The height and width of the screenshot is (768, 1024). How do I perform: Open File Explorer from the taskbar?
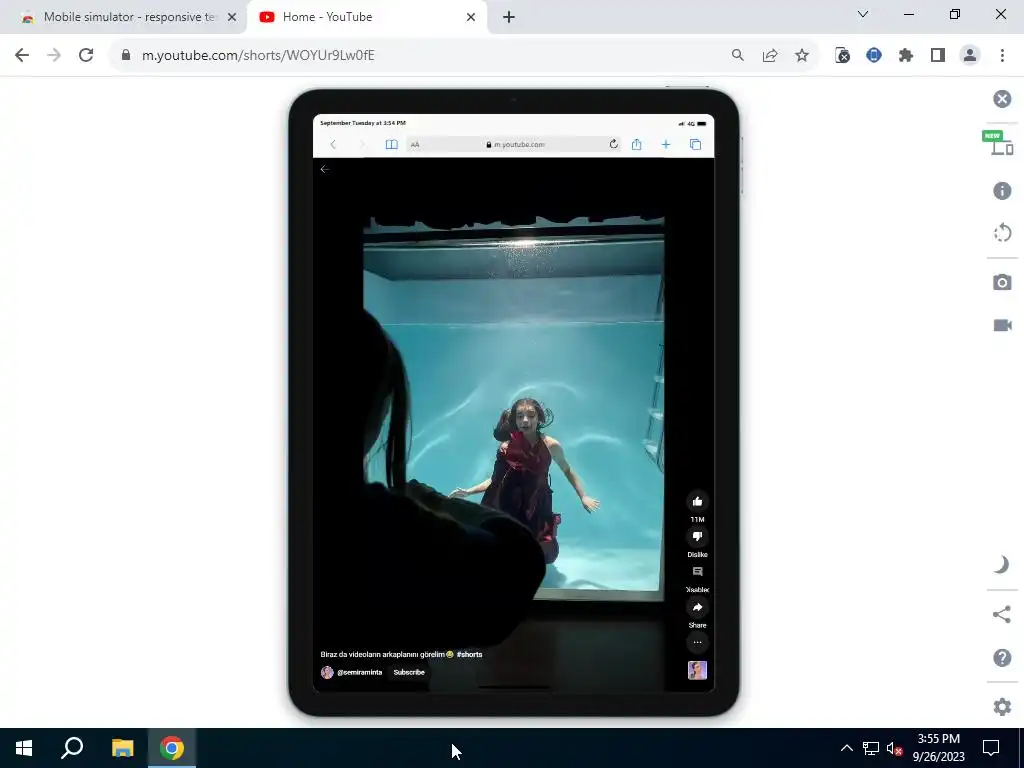click(122, 748)
